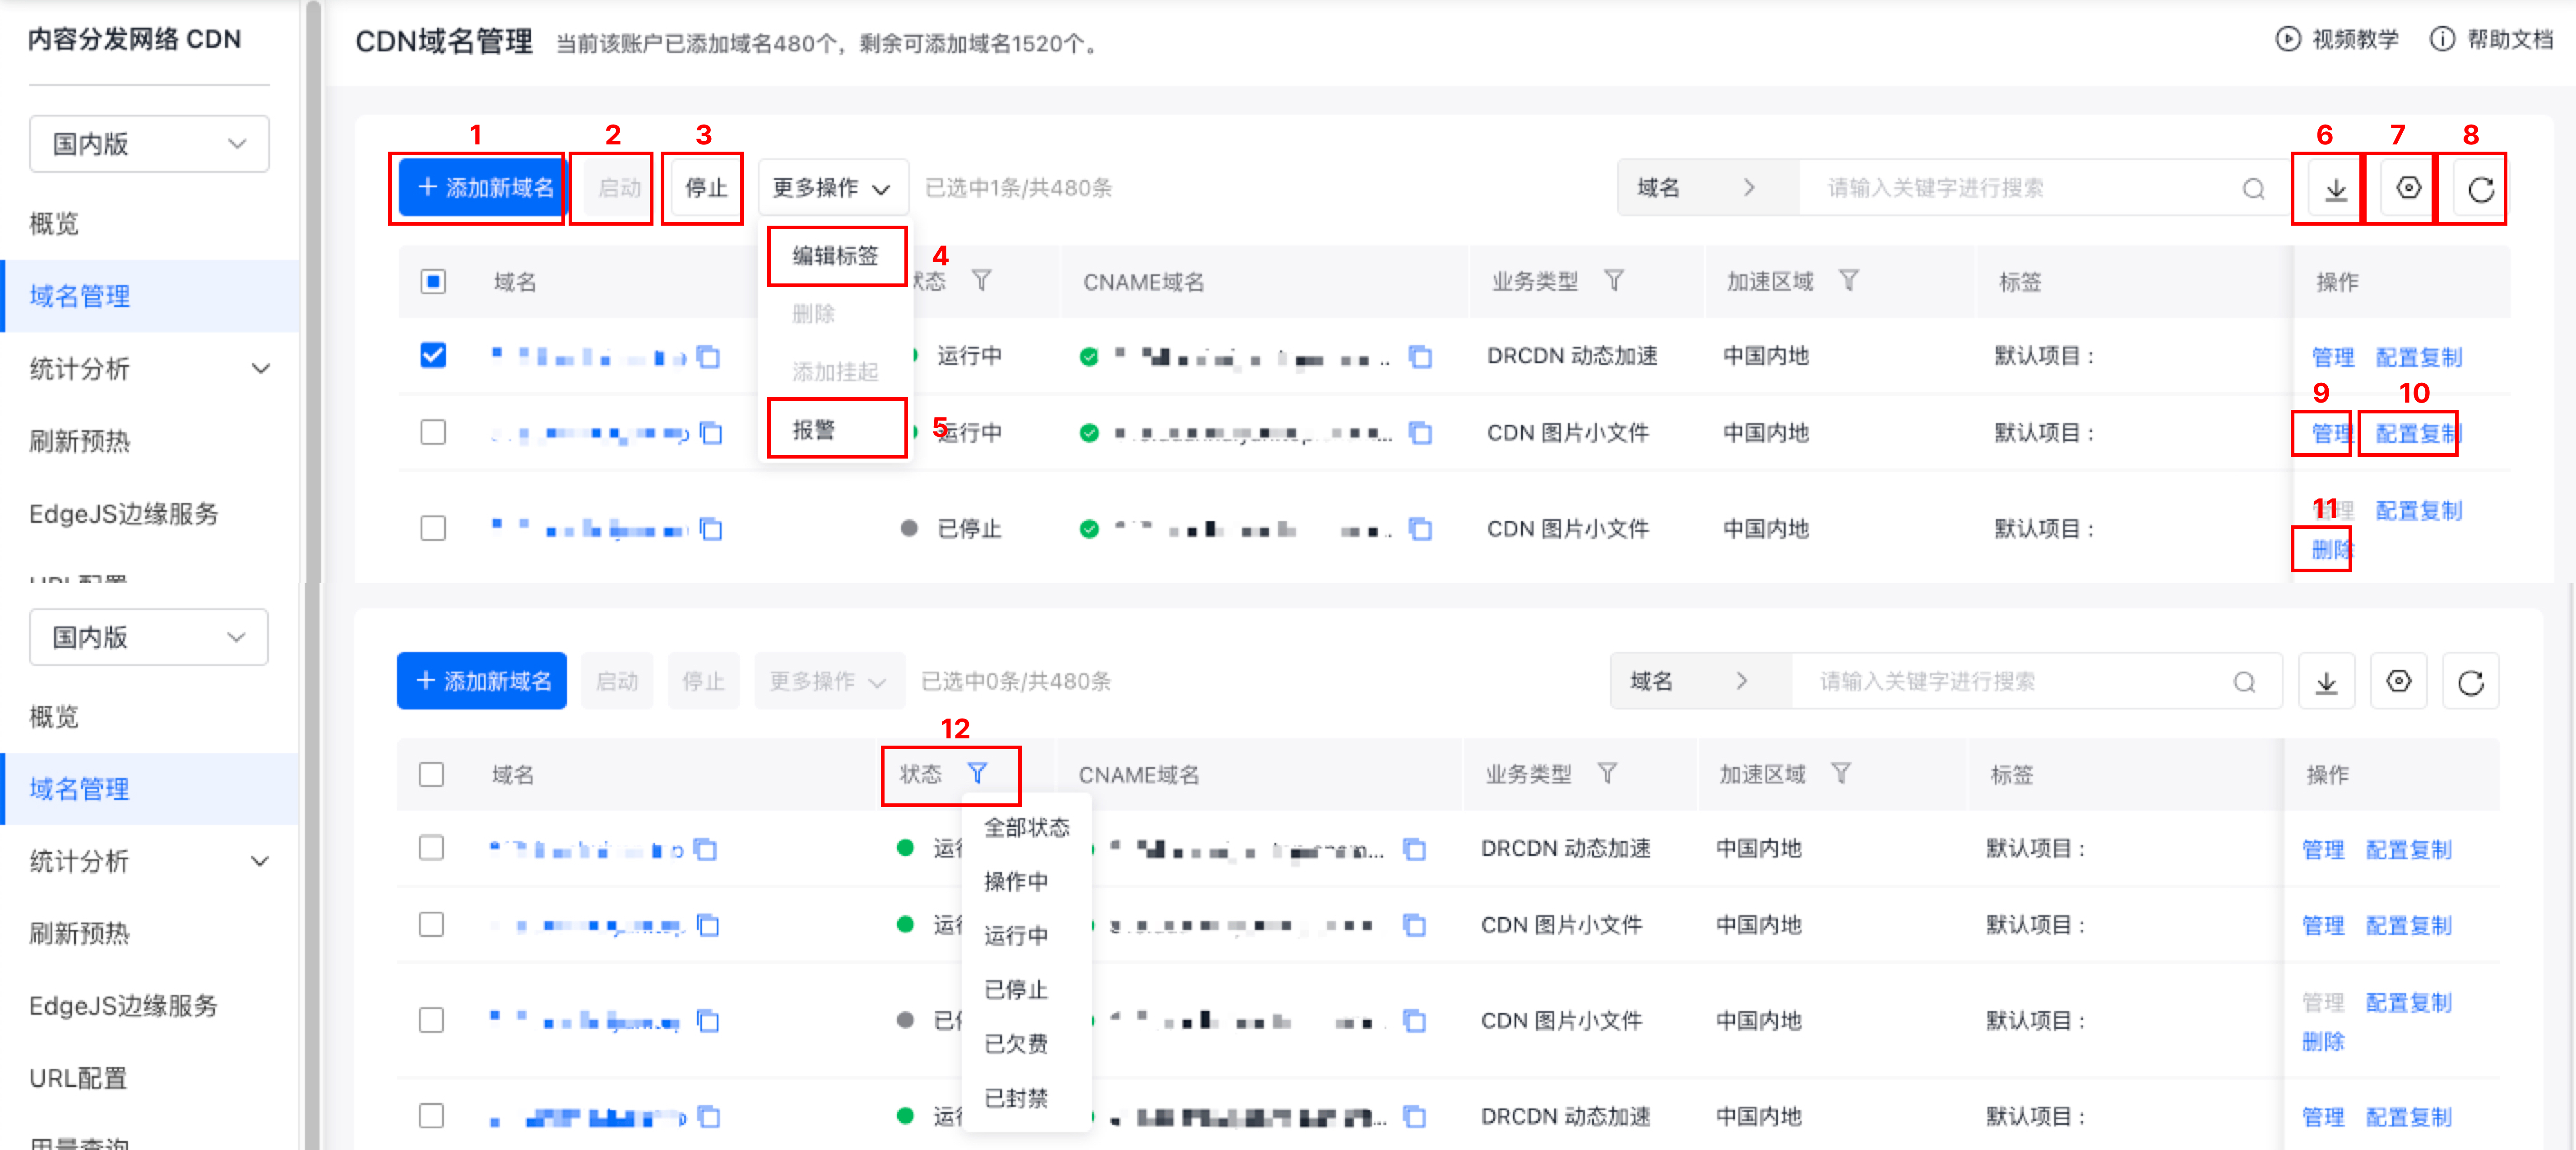Open column settings gear in lower toolbar
Screen dimensions: 2576x1150
tap(2399, 682)
